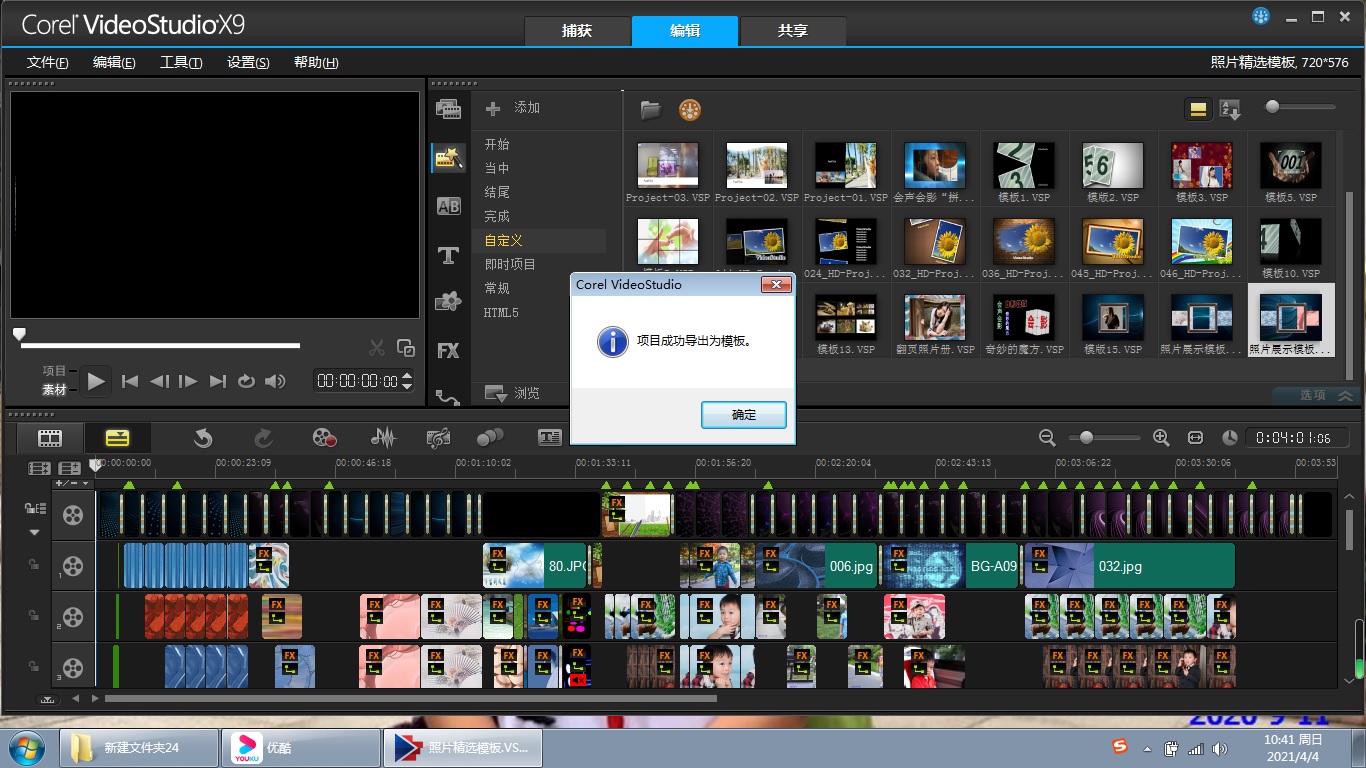This screenshot has height=768, width=1366.
Task: Toggle repeat playback button
Action: 246,381
